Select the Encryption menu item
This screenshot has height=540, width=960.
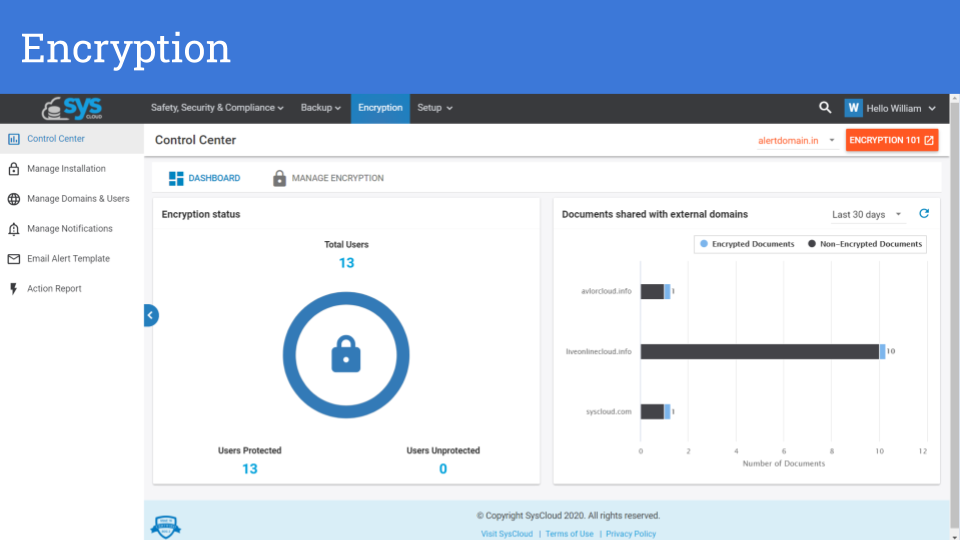click(380, 108)
